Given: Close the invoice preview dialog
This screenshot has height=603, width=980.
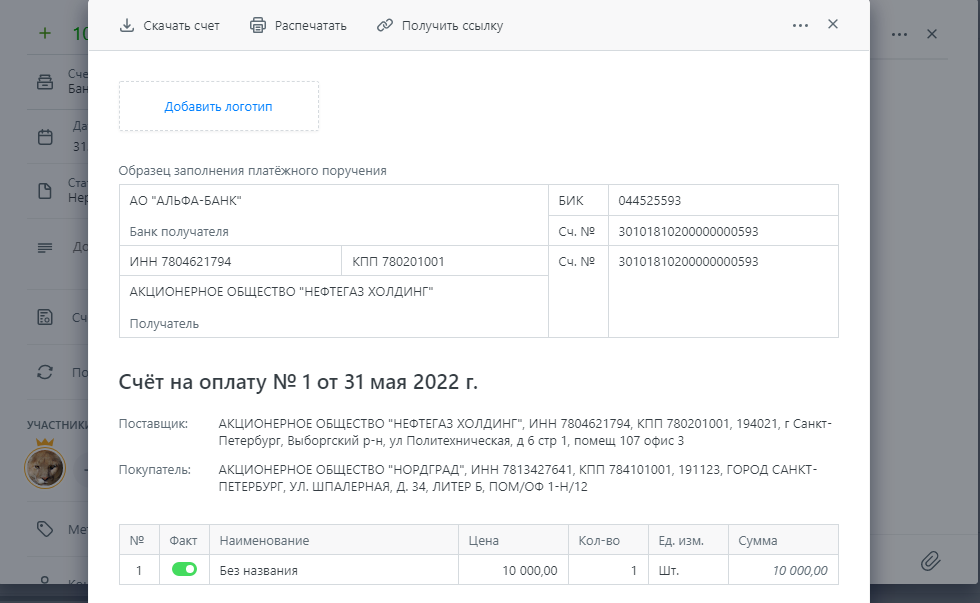Looking at the screenshot, I should tap(832, 24).
